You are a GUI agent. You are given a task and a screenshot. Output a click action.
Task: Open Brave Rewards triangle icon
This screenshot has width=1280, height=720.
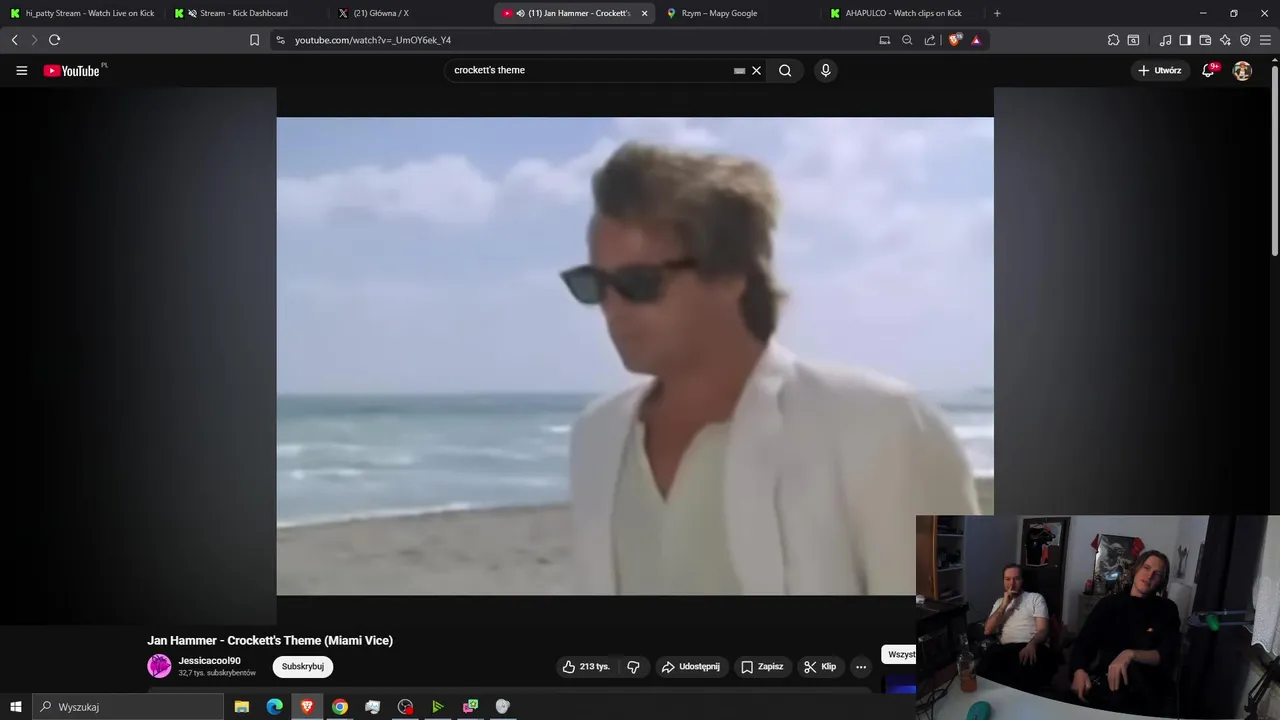coord(976,40)
